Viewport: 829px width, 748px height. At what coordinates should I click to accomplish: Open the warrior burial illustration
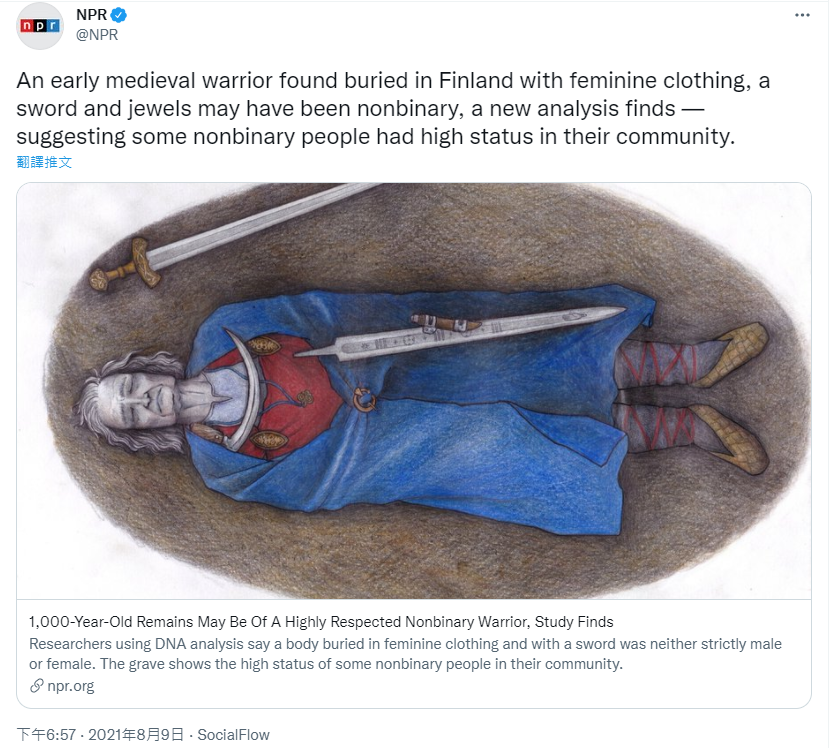coord(414,391)
